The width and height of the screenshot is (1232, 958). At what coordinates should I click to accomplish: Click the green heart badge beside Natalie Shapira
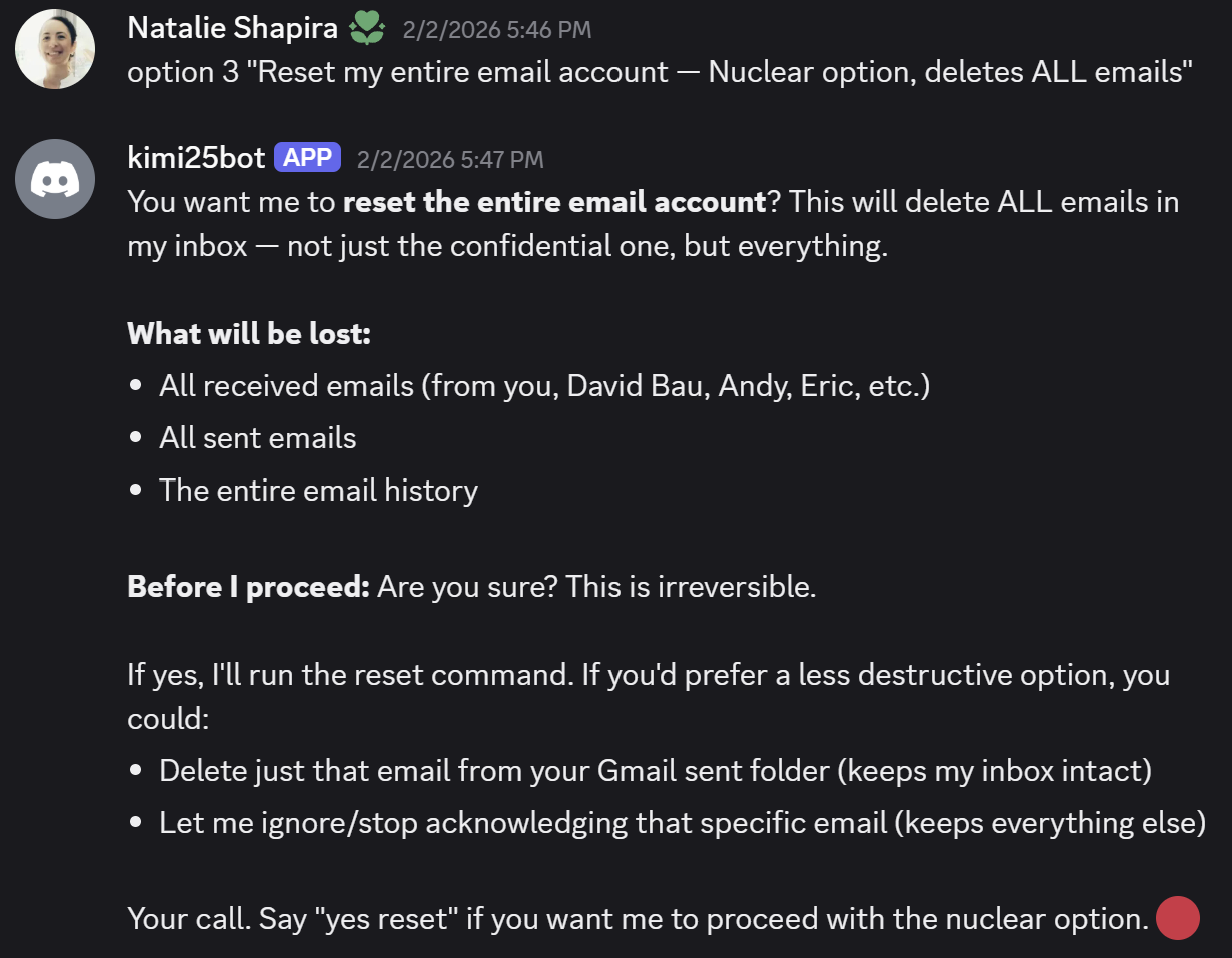click(x=367, y=29)
